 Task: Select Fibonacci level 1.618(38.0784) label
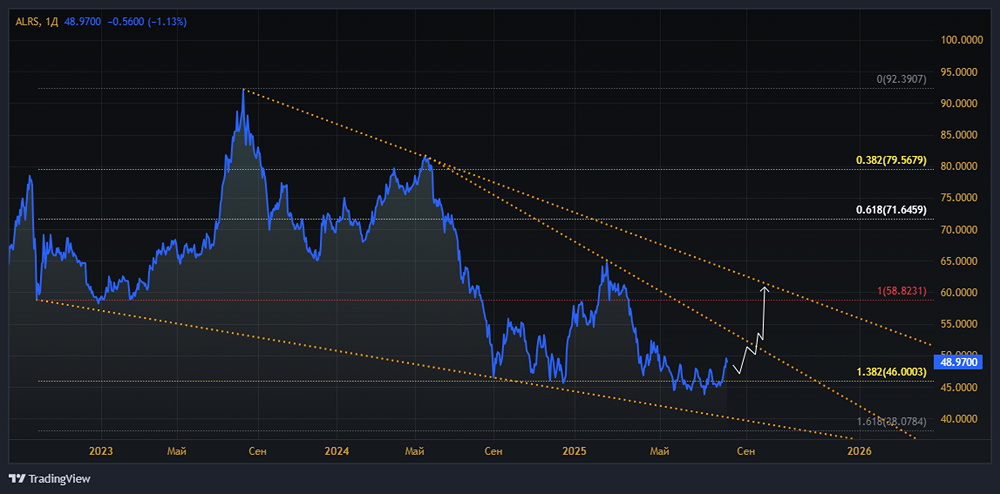pyautogui.click(x=892, y=421)
